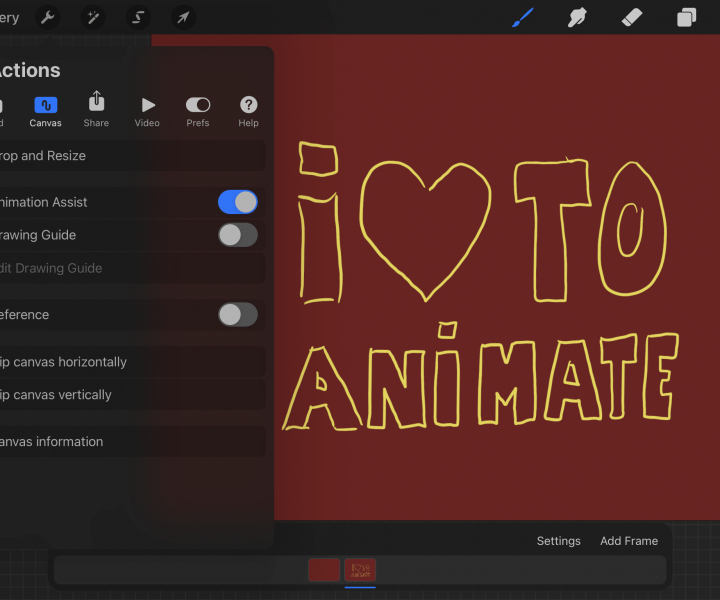The width and height of the screenshot is (720, 600).
Task: Open the Actions wrench icon
Action: [x=47, y=17]
